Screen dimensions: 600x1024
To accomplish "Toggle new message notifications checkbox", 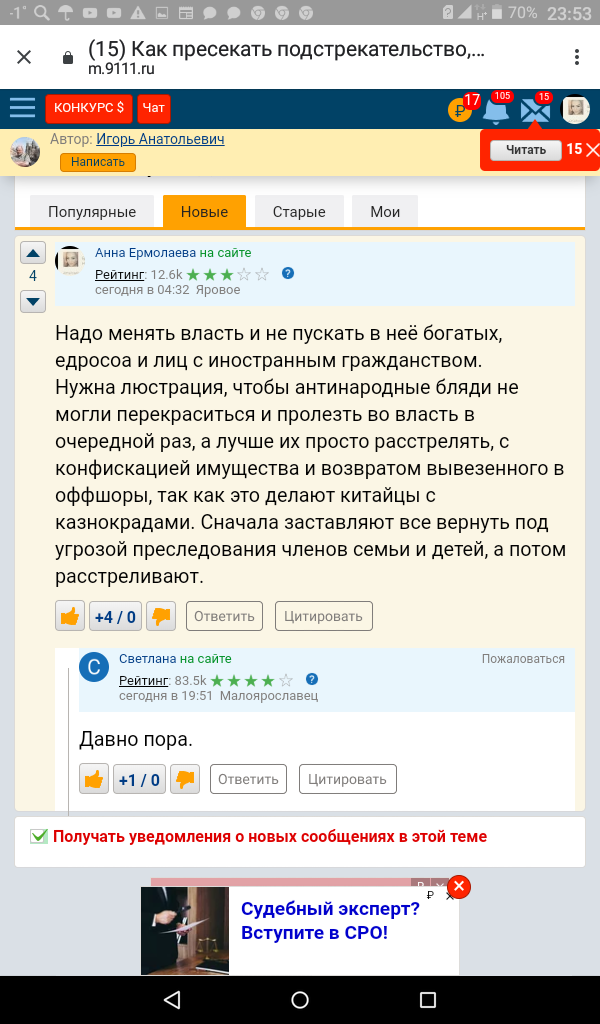I will pyautogui.click(x=39, y=836).
